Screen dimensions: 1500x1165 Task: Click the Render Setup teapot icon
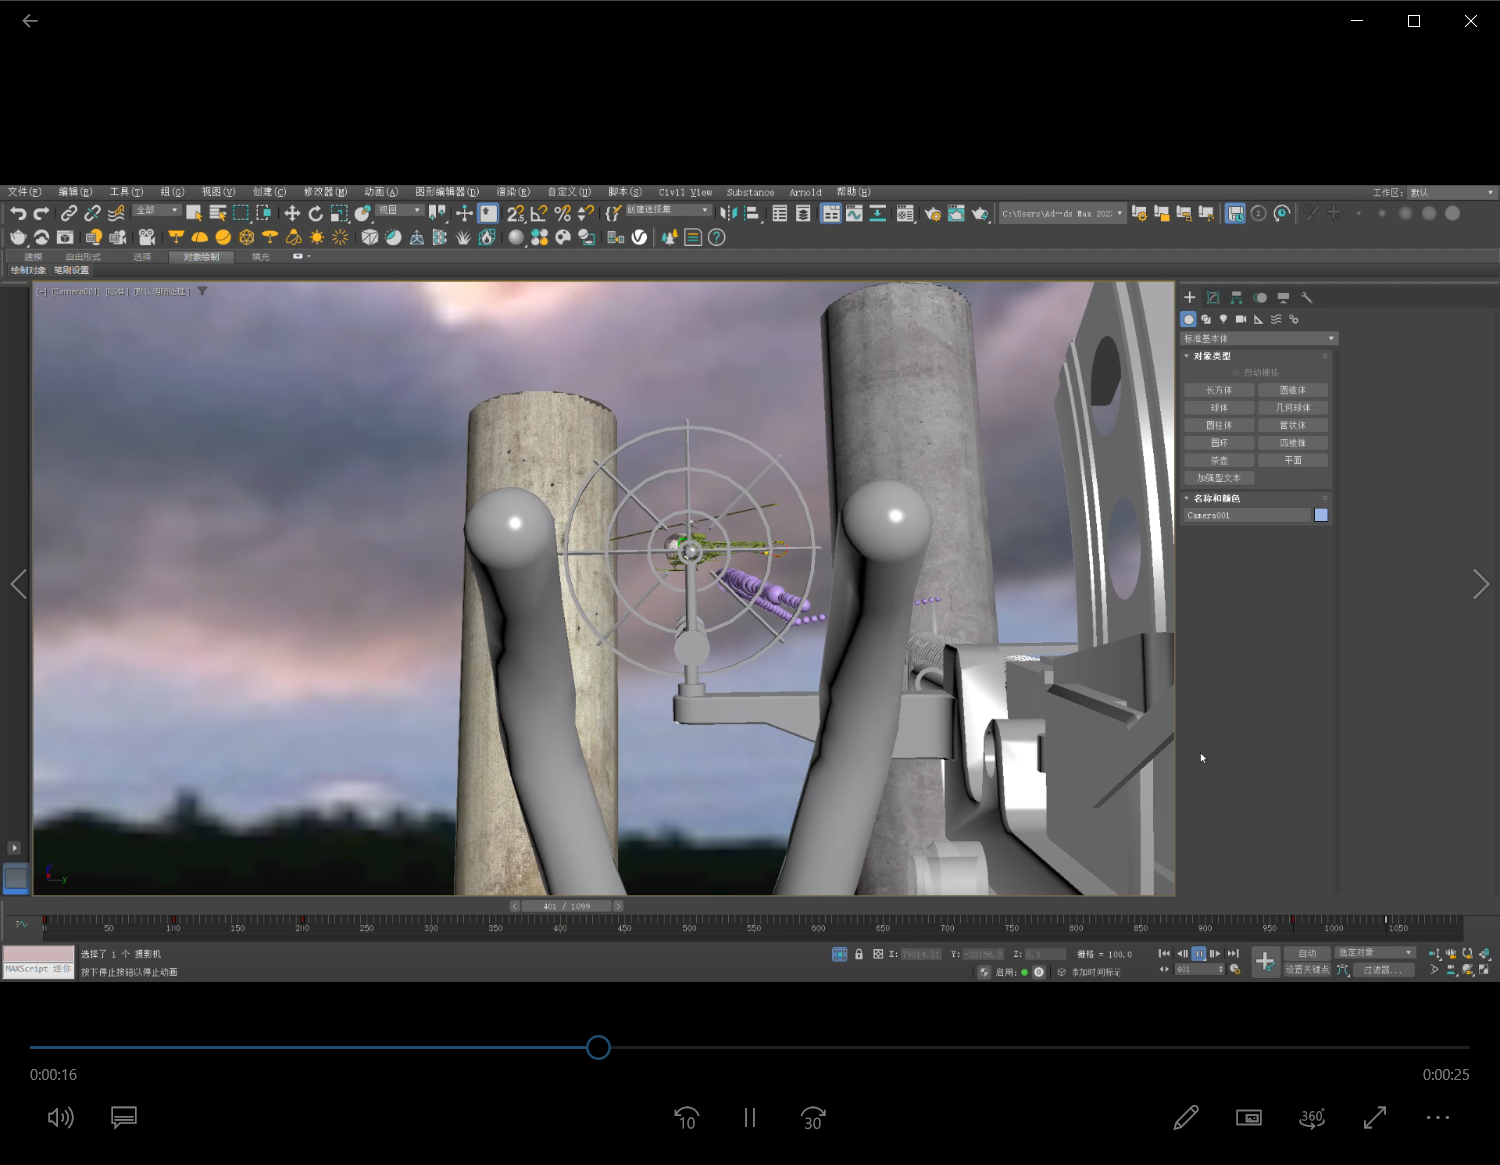(x=933, y=213)
